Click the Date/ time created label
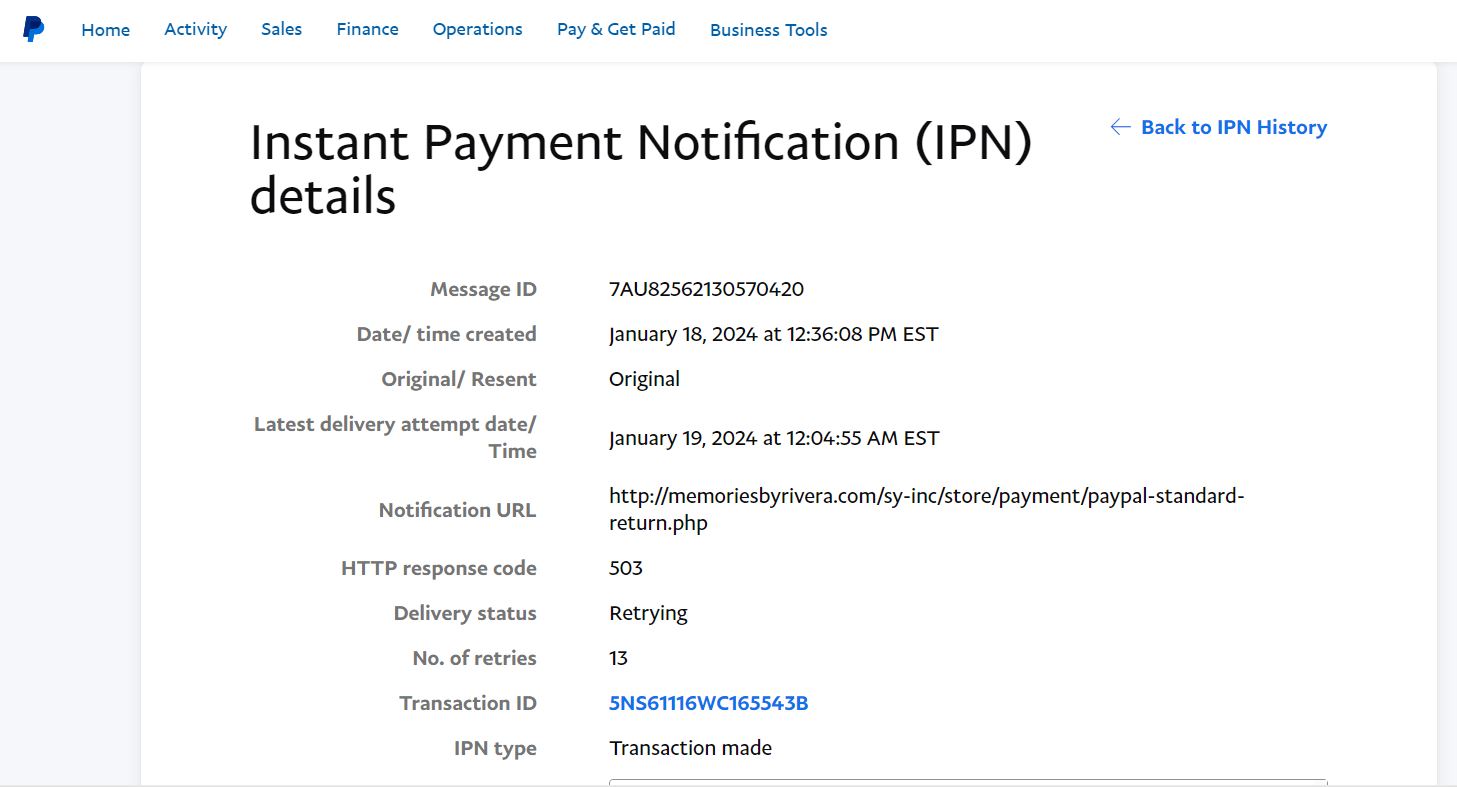Image resolution: width=1457 pixels, height=787 pixels. coord(447,334)
